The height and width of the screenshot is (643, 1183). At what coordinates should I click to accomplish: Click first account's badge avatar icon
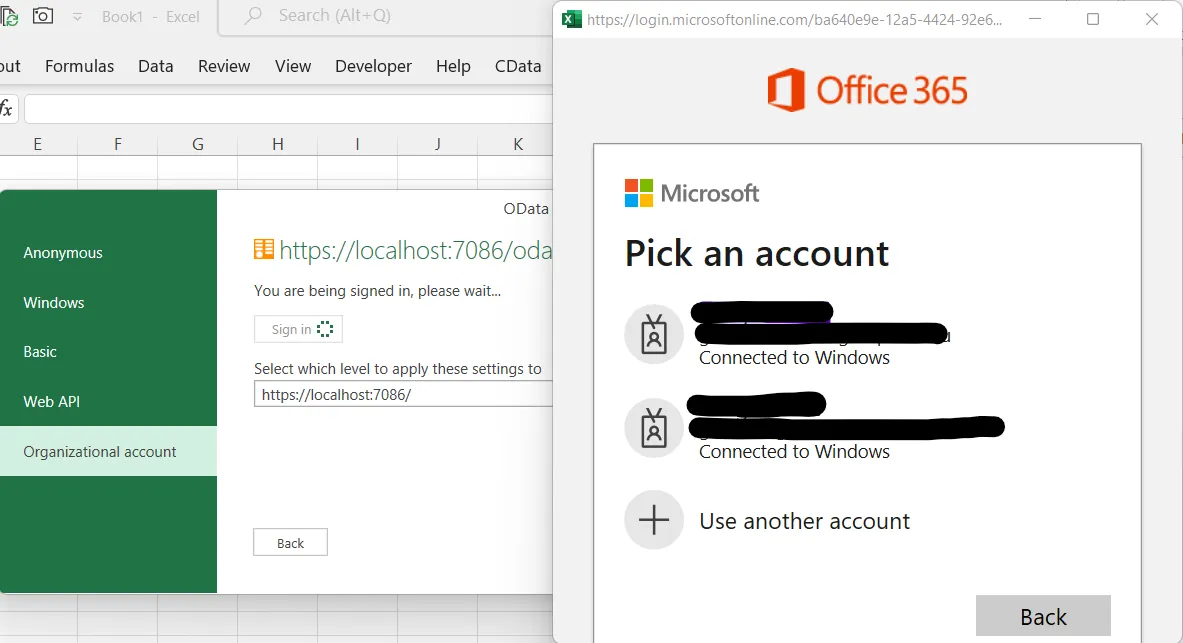(654, 334)
